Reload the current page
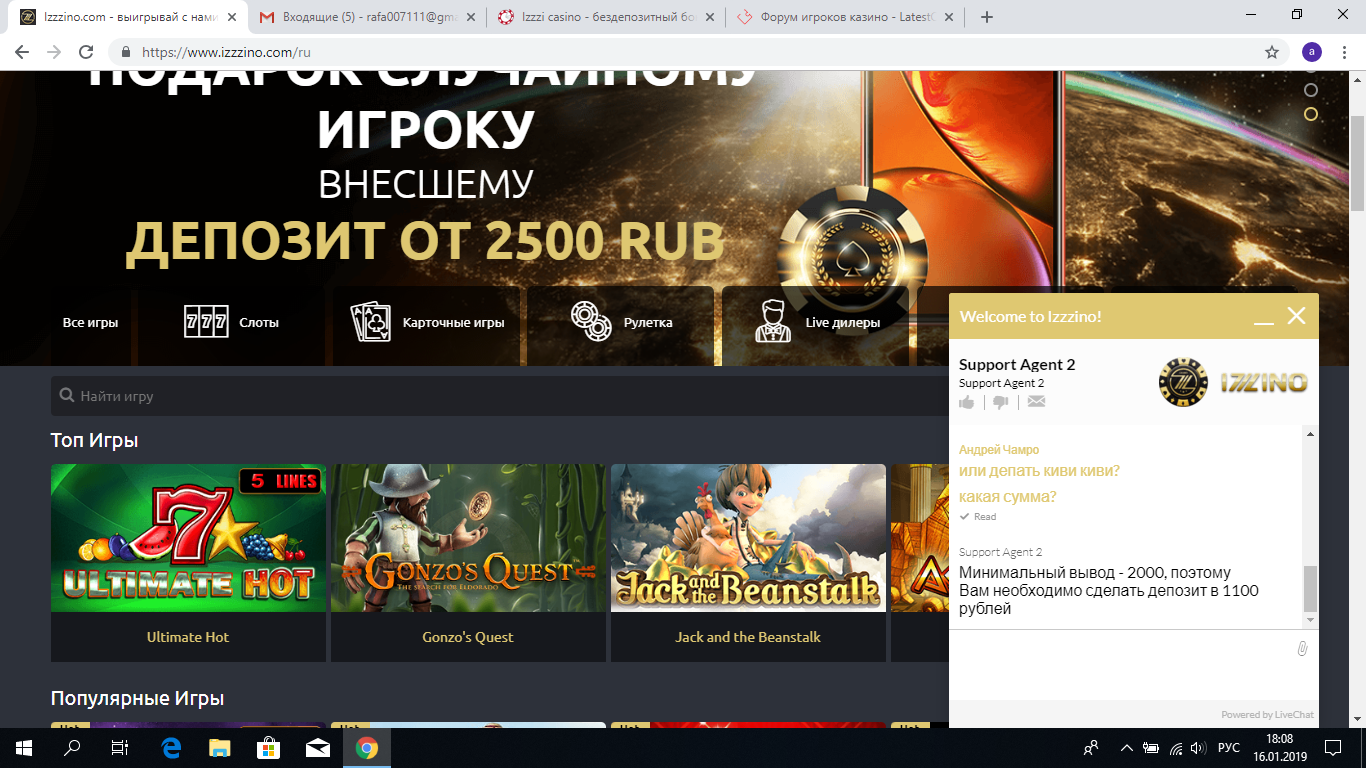 click(86, 52)
